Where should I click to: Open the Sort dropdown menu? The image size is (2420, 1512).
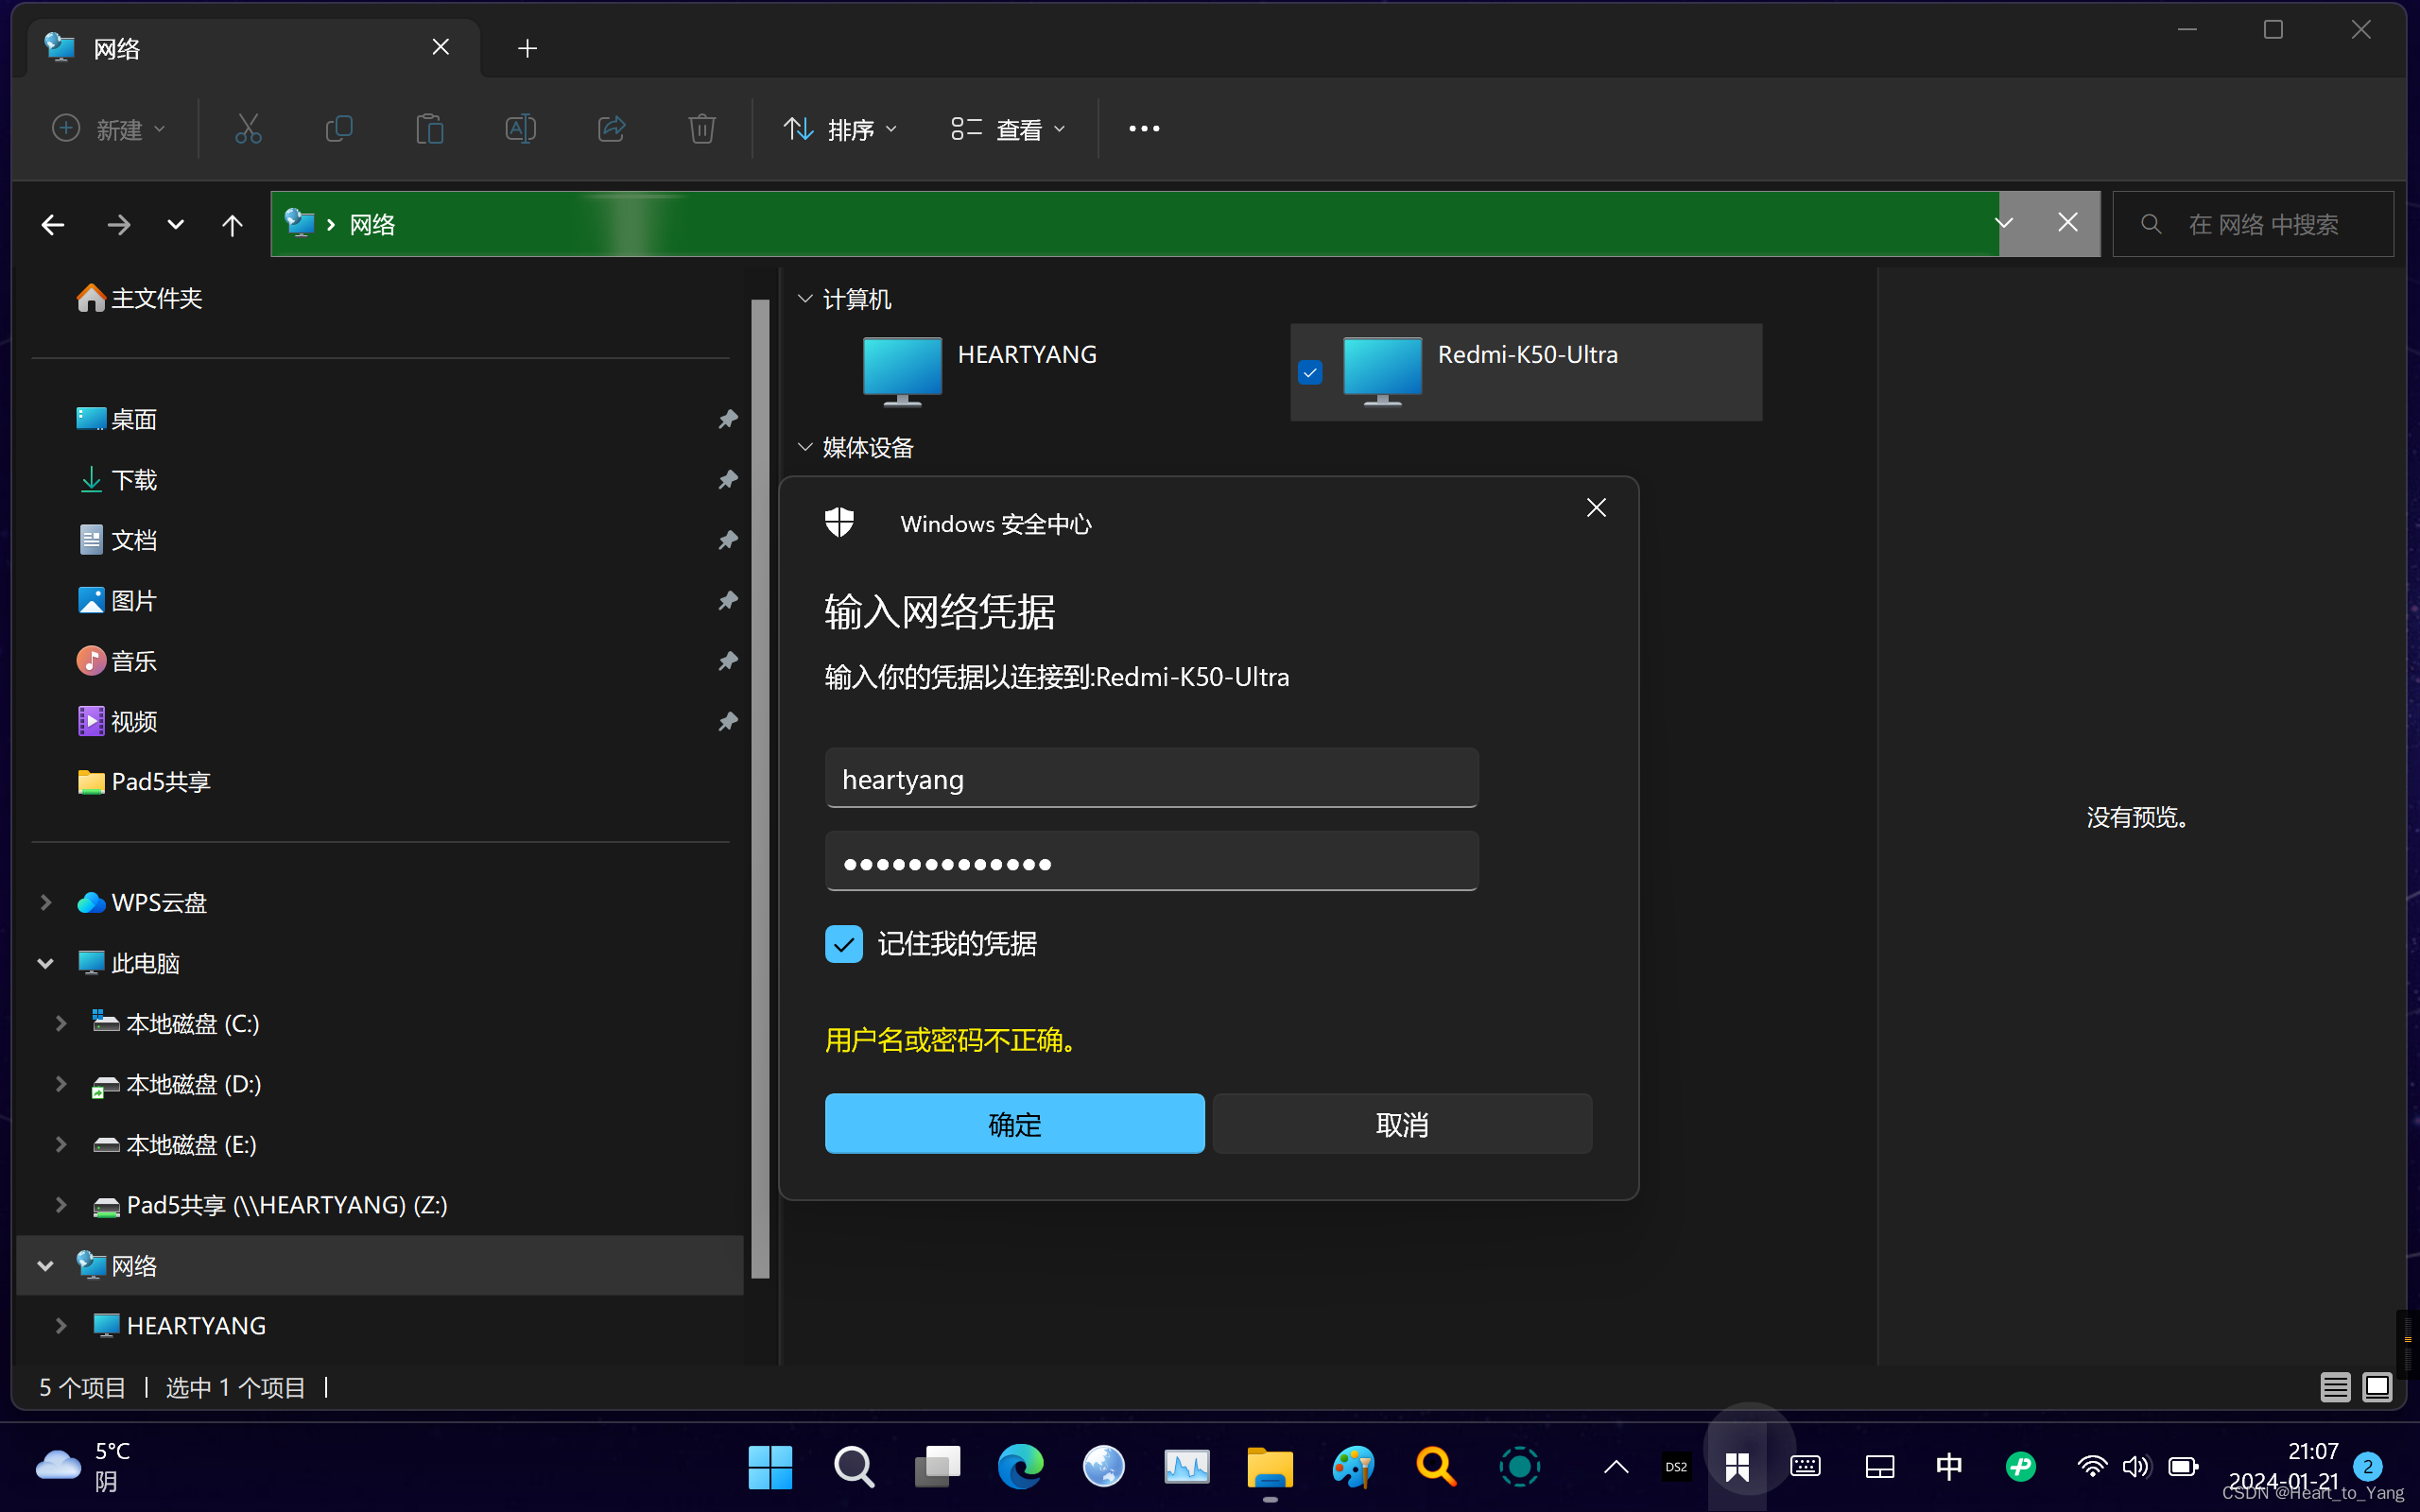(x=840, y=129)
